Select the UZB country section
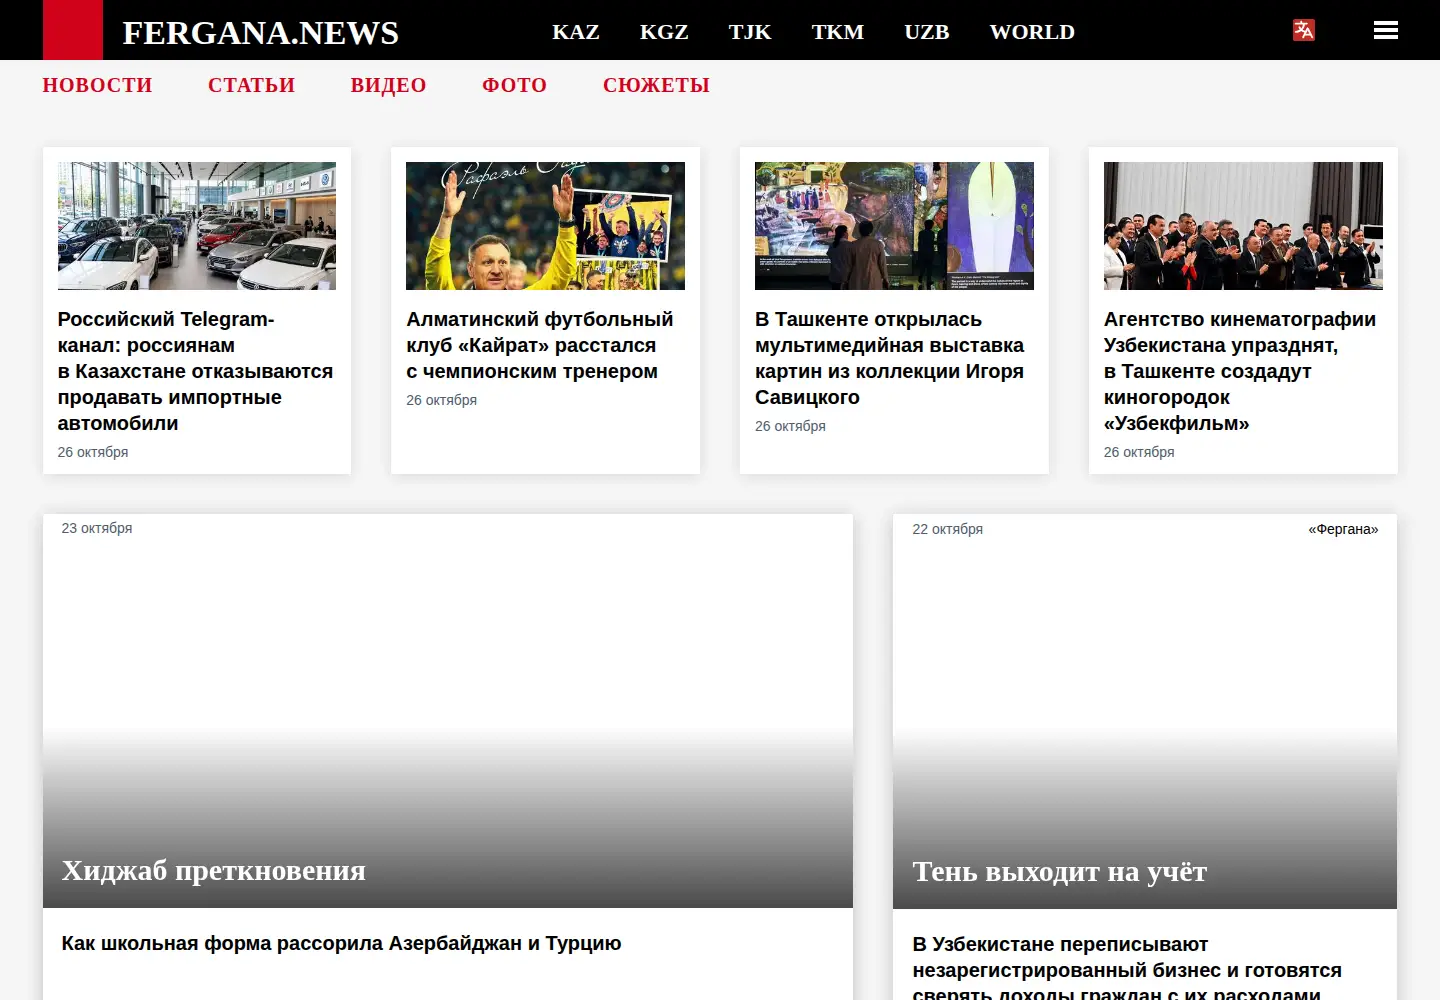 point(927,32)
